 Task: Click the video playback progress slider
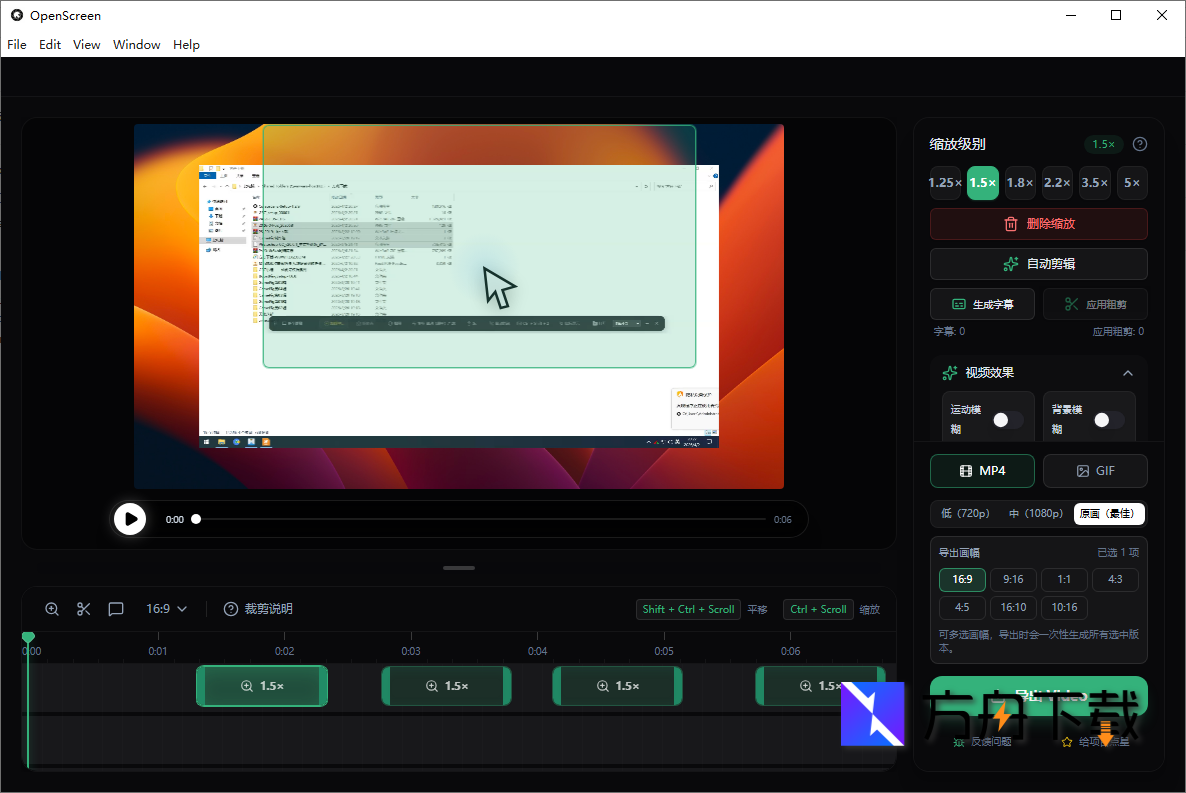[480, 519]
